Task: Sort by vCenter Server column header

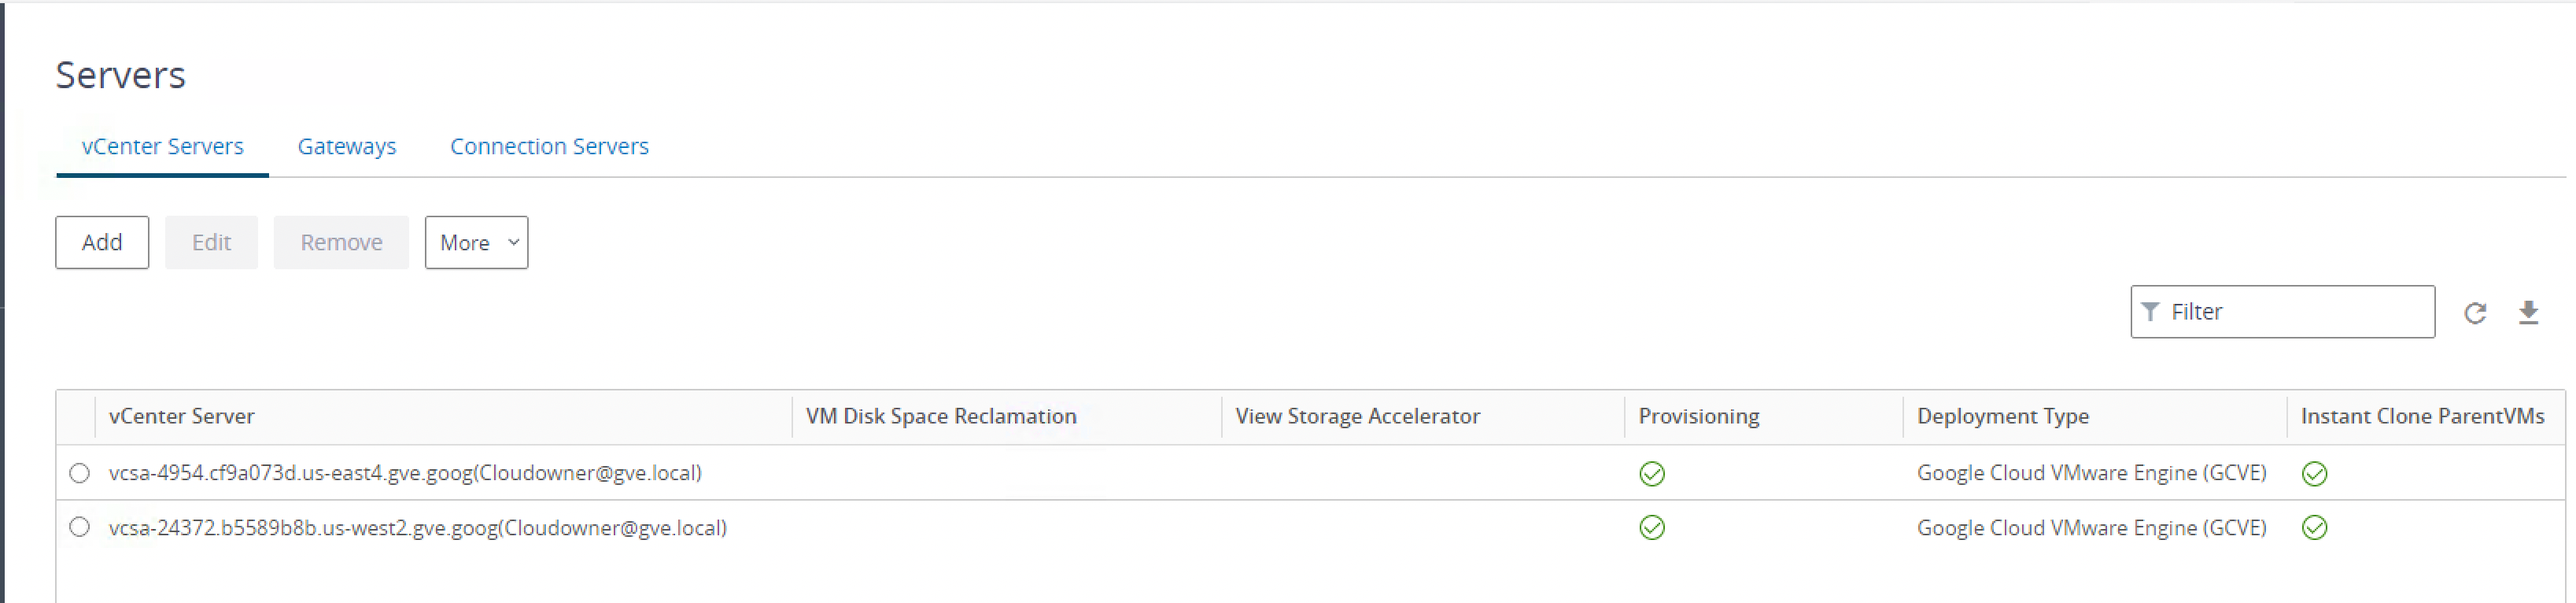Action: 182,417
